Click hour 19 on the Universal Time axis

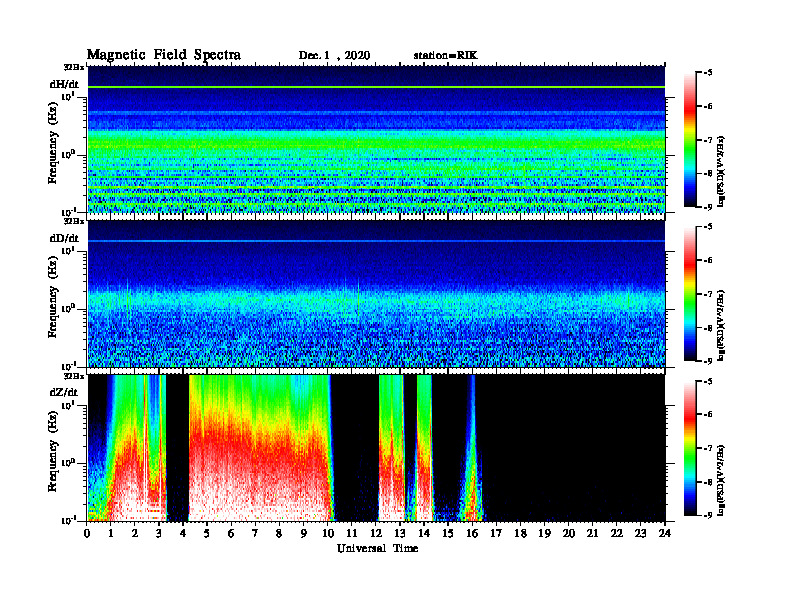point(544,534)
